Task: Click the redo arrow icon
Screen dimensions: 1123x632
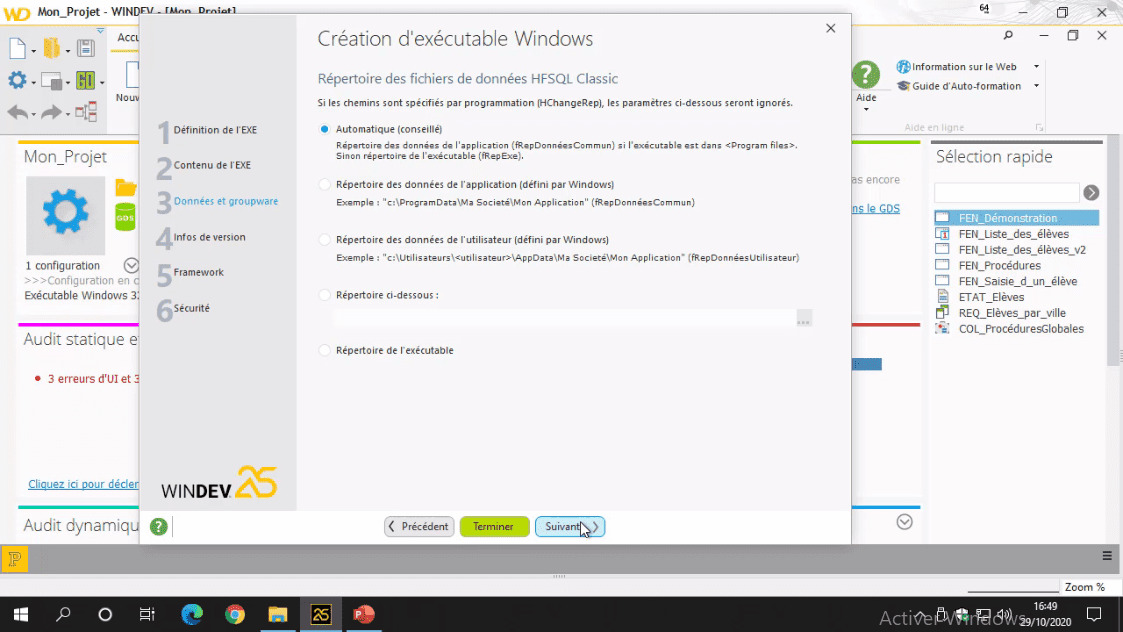Action: (x=49, y=113)
